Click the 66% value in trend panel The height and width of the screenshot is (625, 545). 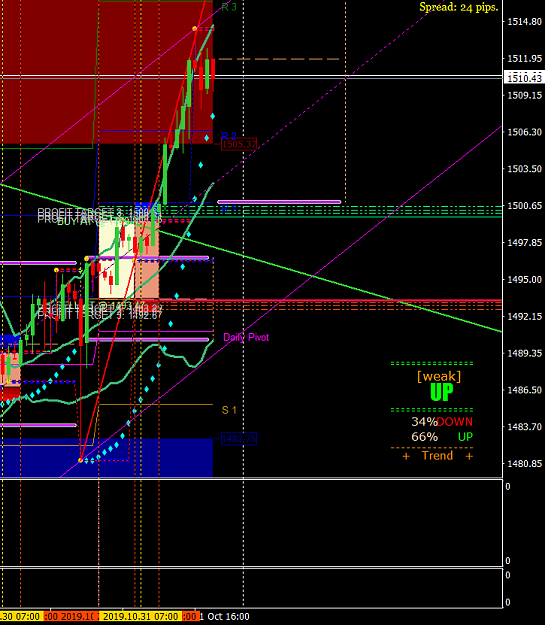point(424,437)
